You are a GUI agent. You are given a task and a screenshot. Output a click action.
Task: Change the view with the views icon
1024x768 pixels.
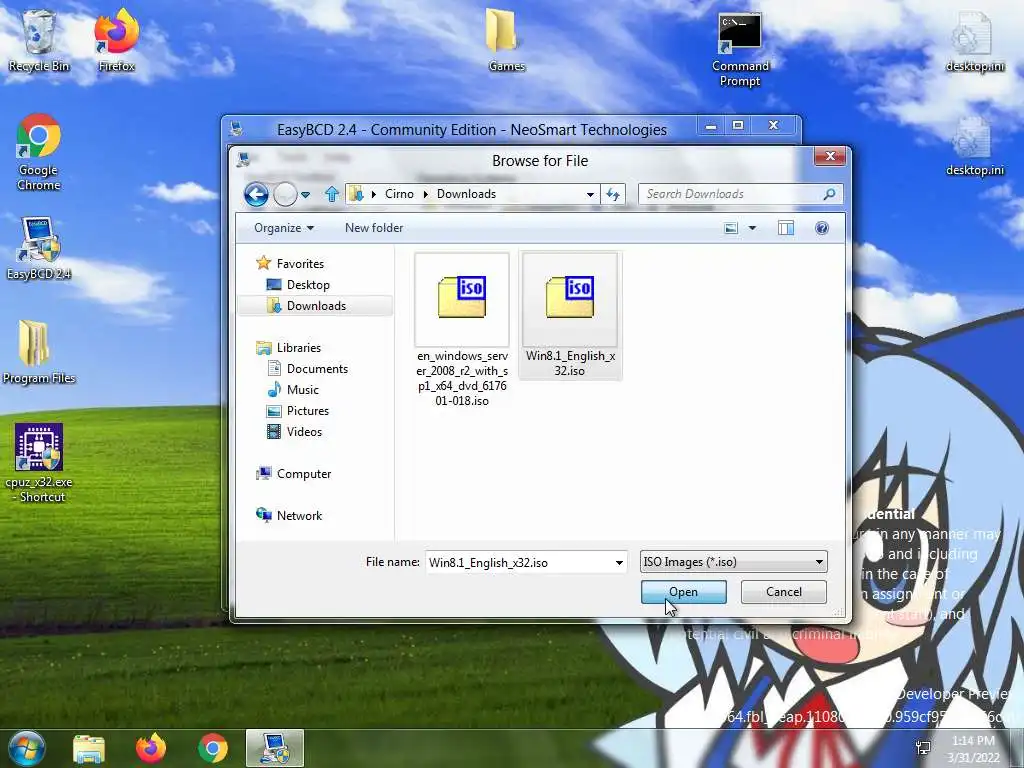731,228
